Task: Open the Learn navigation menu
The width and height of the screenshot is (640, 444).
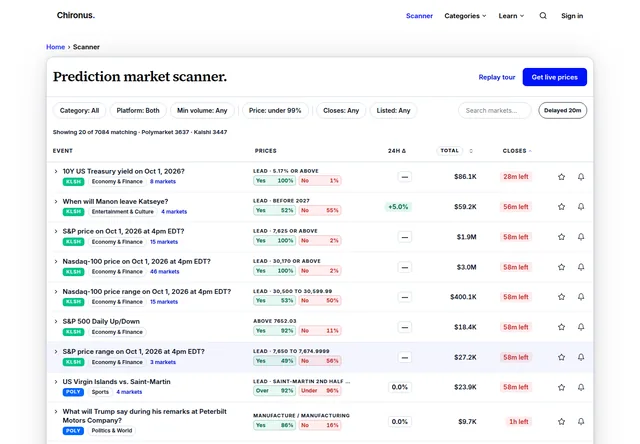Action: 511,16
